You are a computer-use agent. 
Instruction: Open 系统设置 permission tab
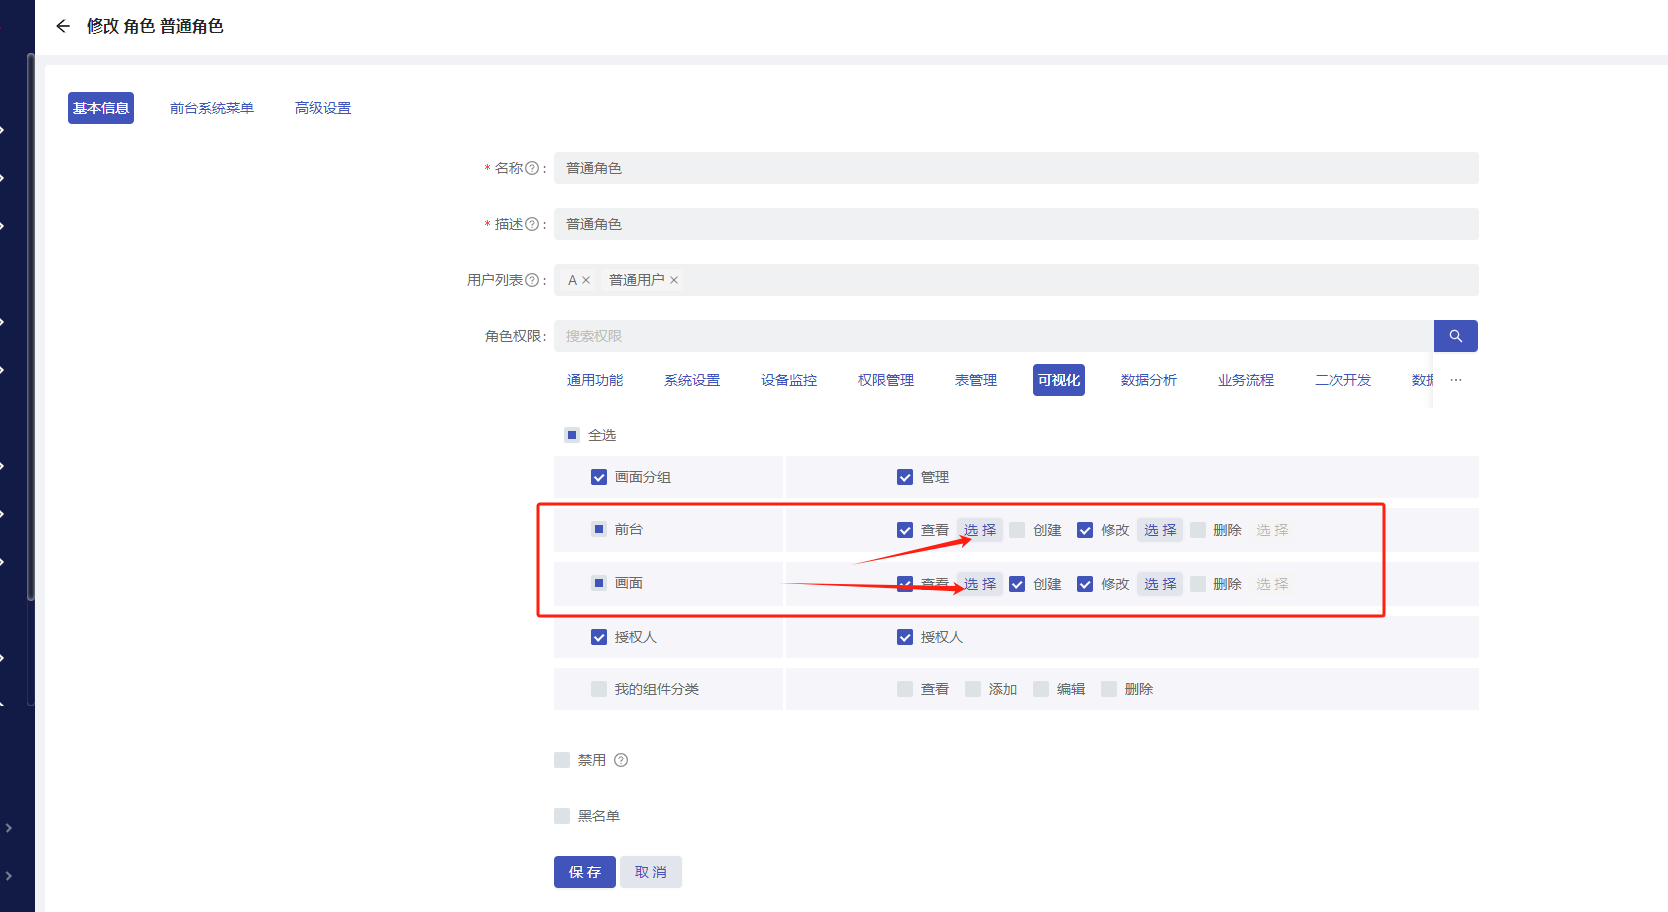pos(692,380)
